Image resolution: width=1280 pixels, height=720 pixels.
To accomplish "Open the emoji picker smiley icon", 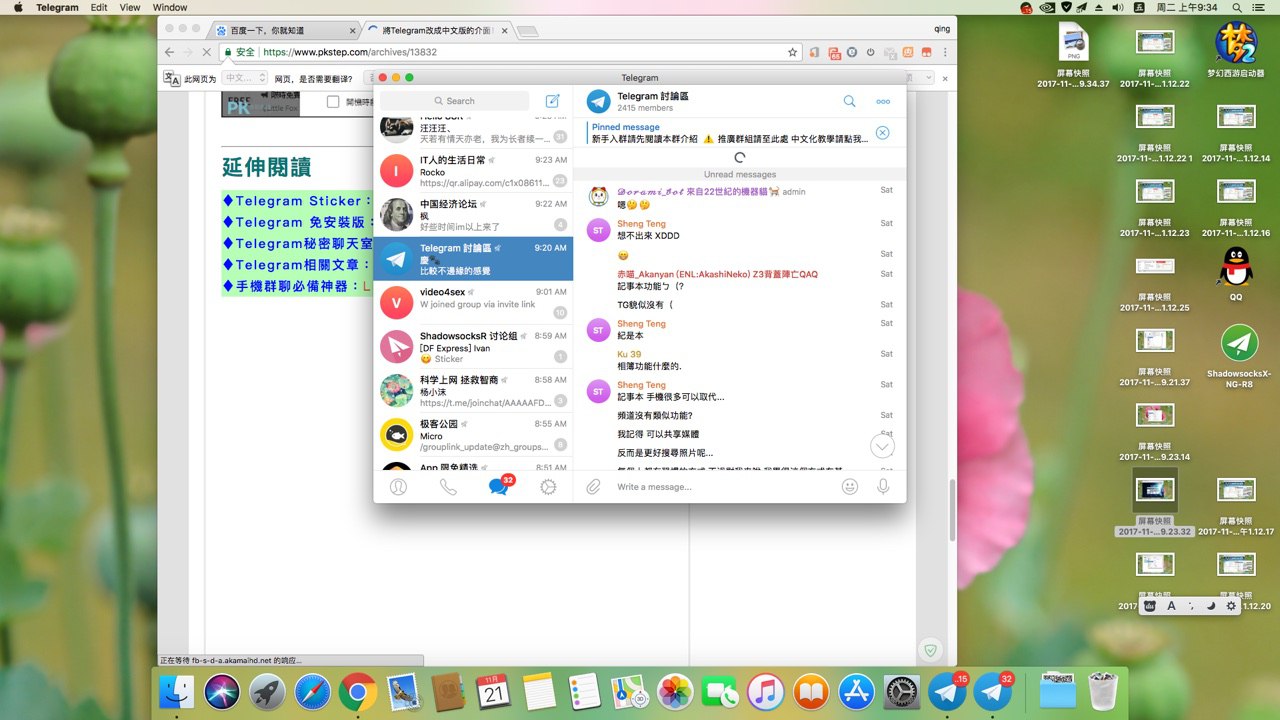I will click(850, 487).
